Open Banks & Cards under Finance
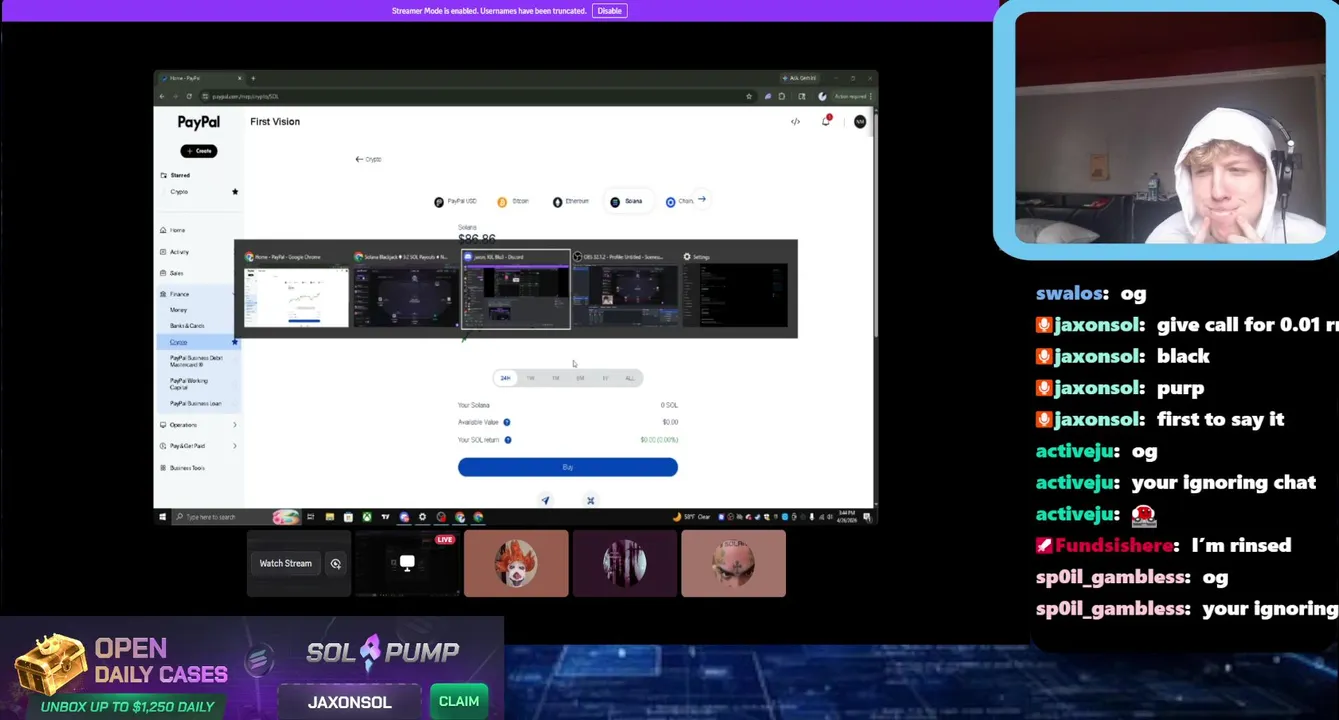The width and height of the screenshot is (1339, 720). (187, 326)
